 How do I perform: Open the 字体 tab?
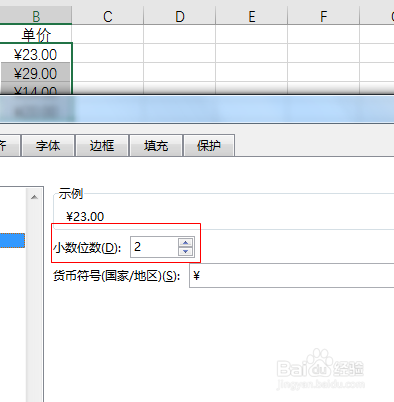tap(48, 146)
